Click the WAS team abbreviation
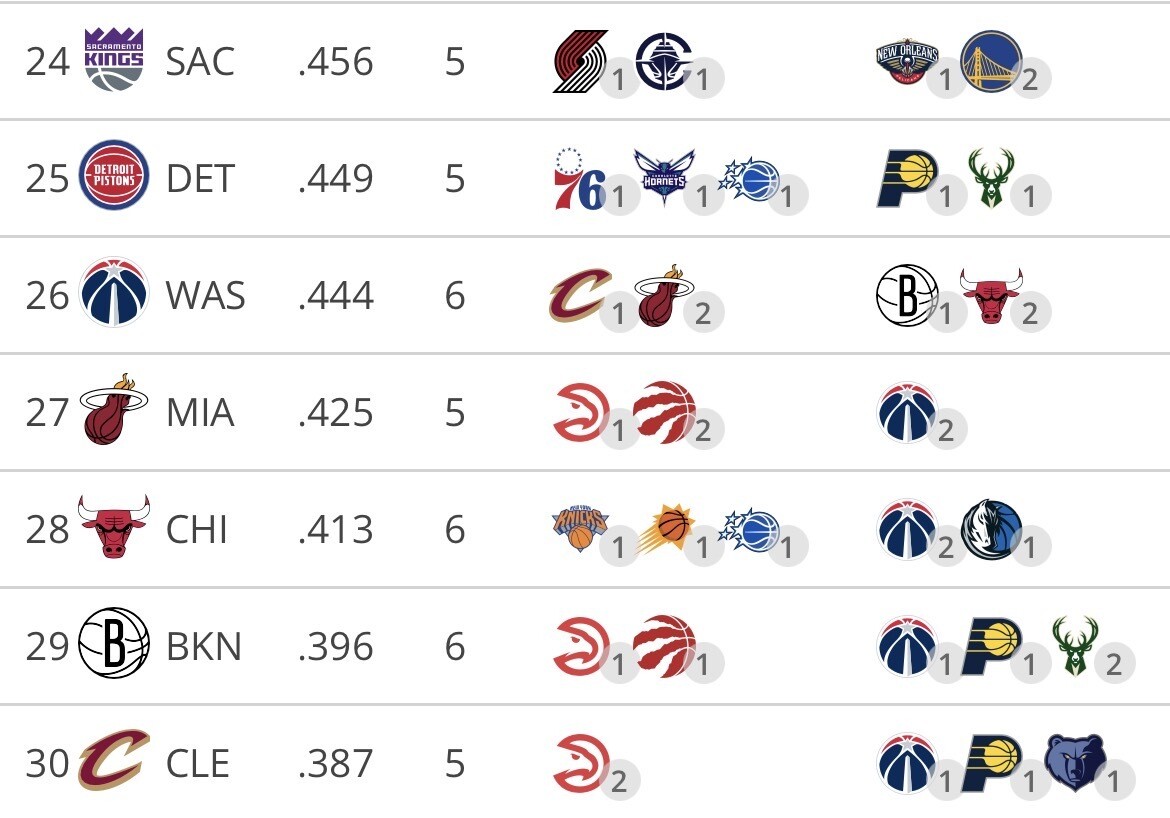Viewport: 1170px width, 818px height. pyautogui.click(x=205, y=295)
